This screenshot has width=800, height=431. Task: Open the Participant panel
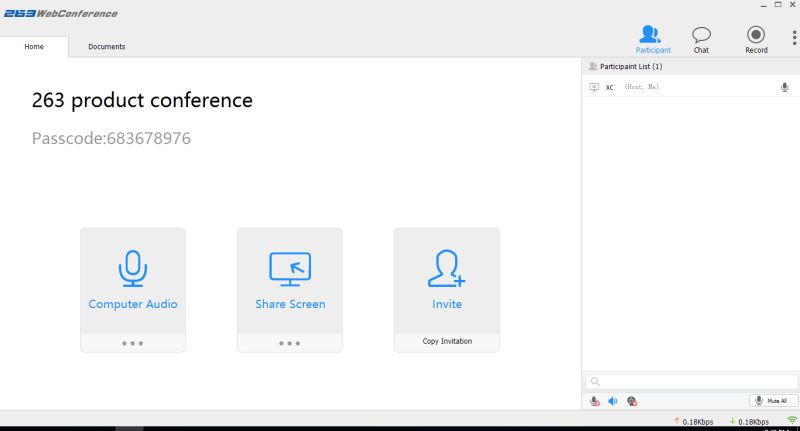click(652, 39)
